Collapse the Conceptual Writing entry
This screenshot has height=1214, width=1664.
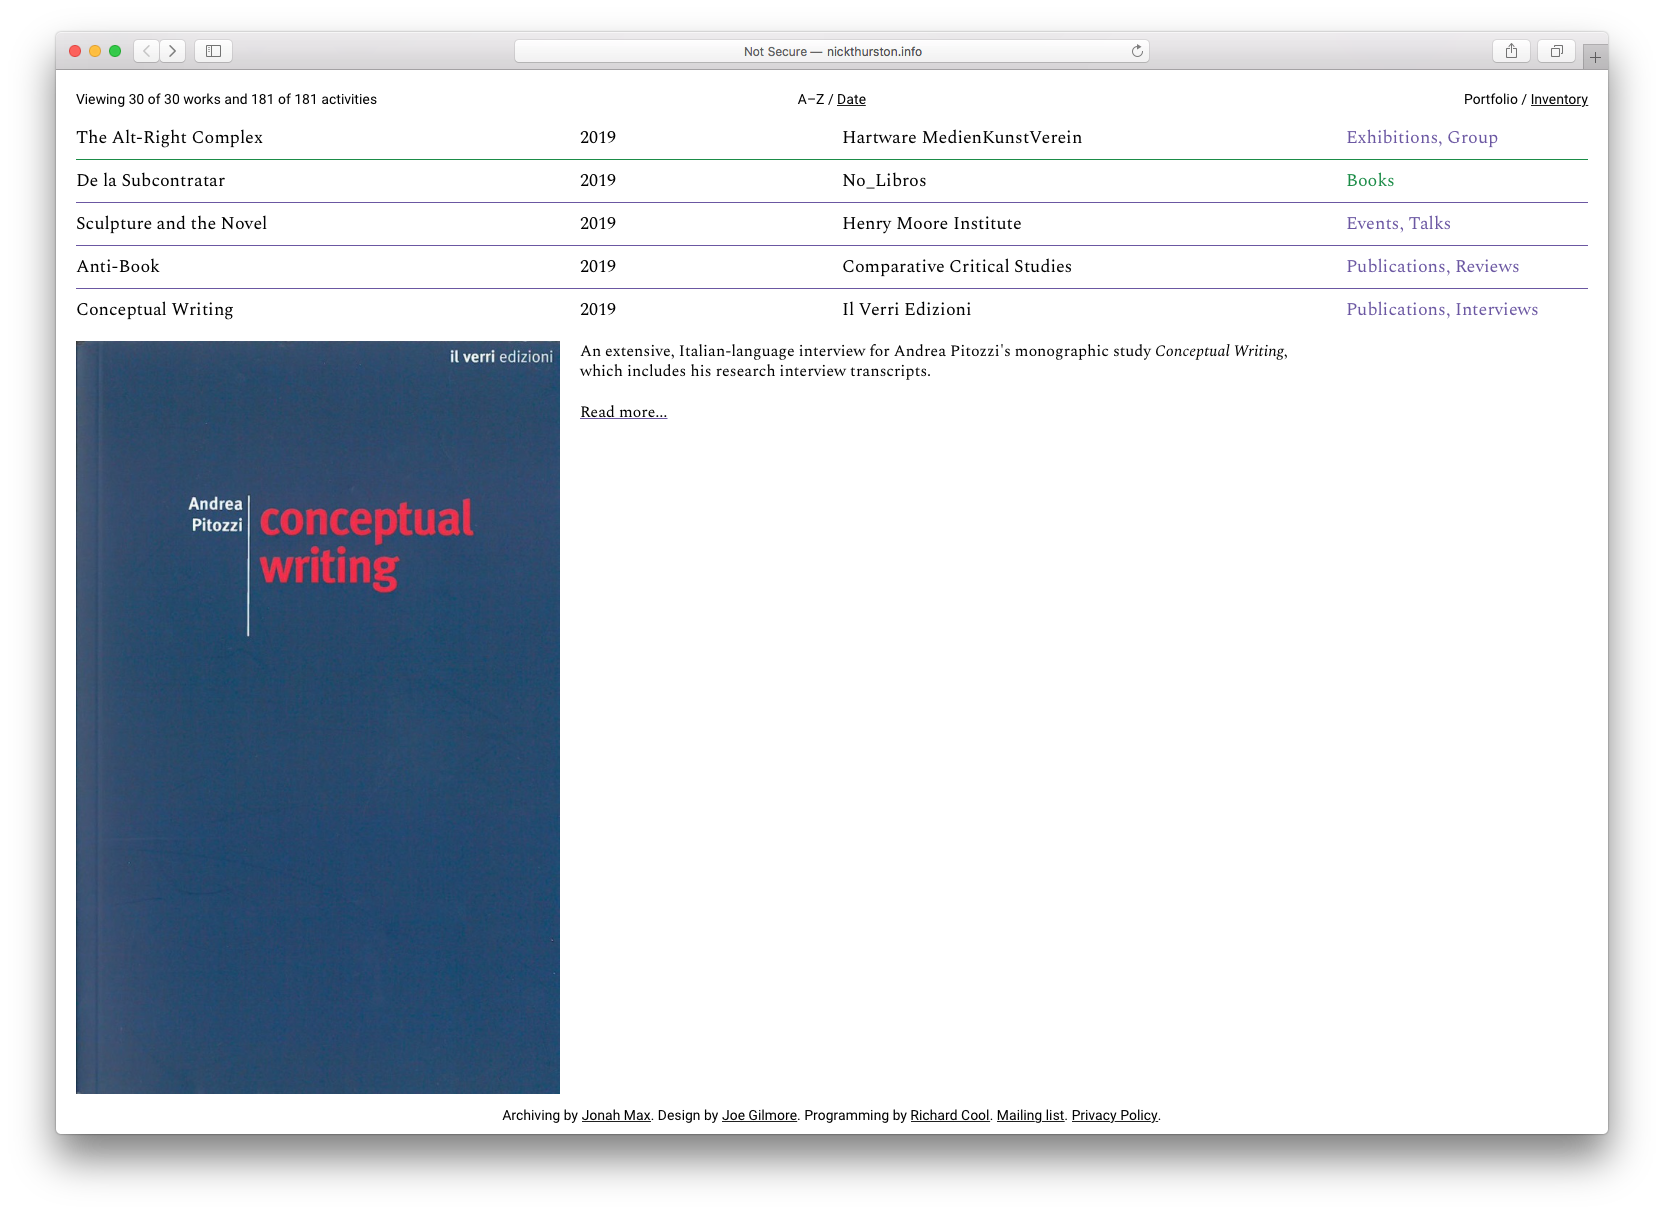[154, 309]
